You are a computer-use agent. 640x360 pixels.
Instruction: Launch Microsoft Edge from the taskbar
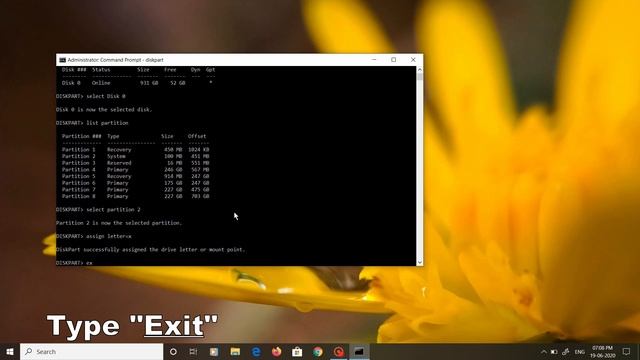point(256,351)
